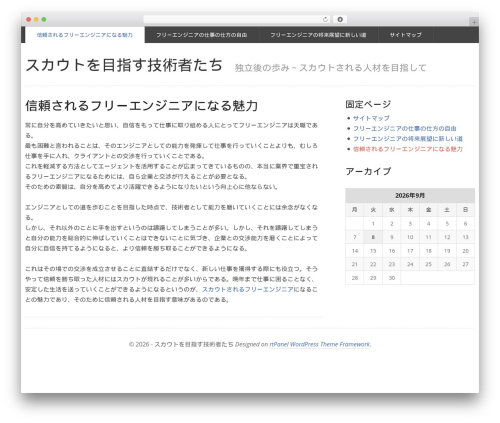Open rtPanel WordPress Theme Framework footer link

tap(320, 344)
